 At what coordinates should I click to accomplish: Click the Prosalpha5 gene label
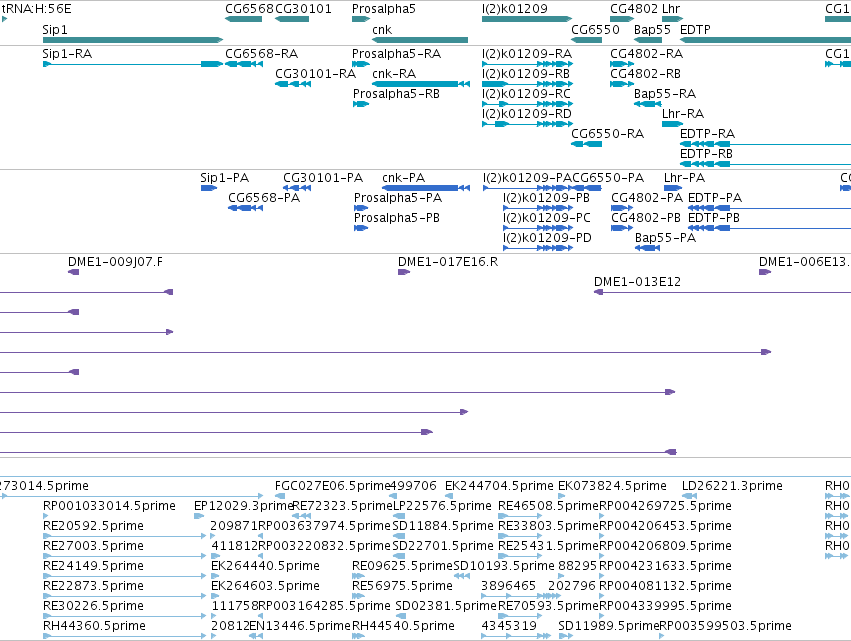coord(384,9)
